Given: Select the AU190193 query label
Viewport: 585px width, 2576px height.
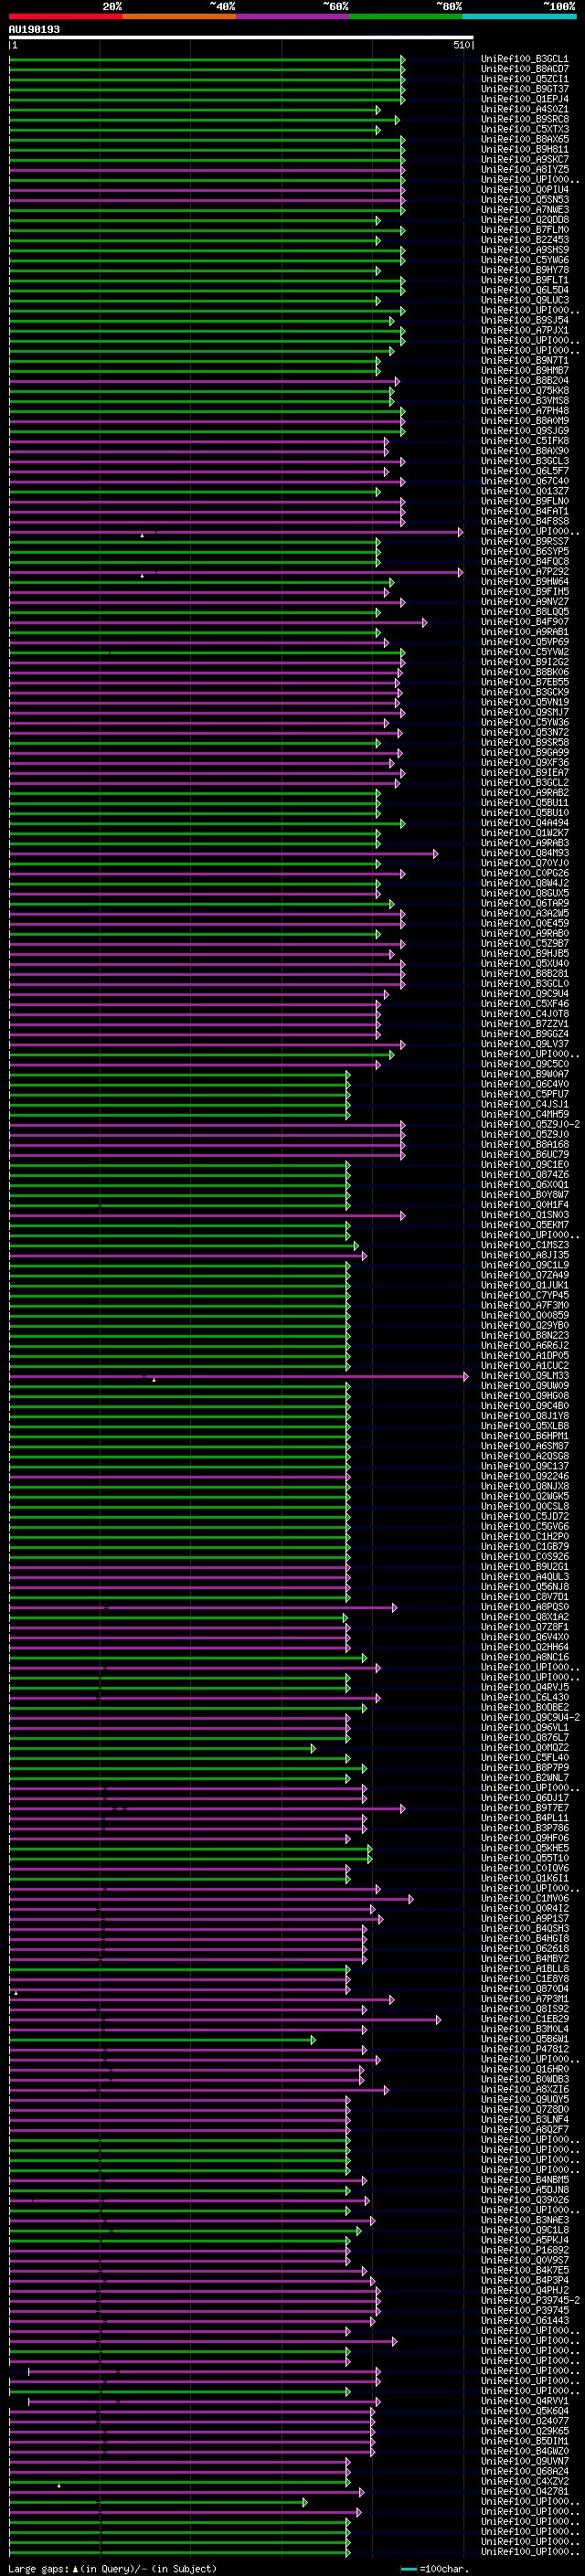Looking at the screenshot, I should pyautogui.click(x=34, y=29).
